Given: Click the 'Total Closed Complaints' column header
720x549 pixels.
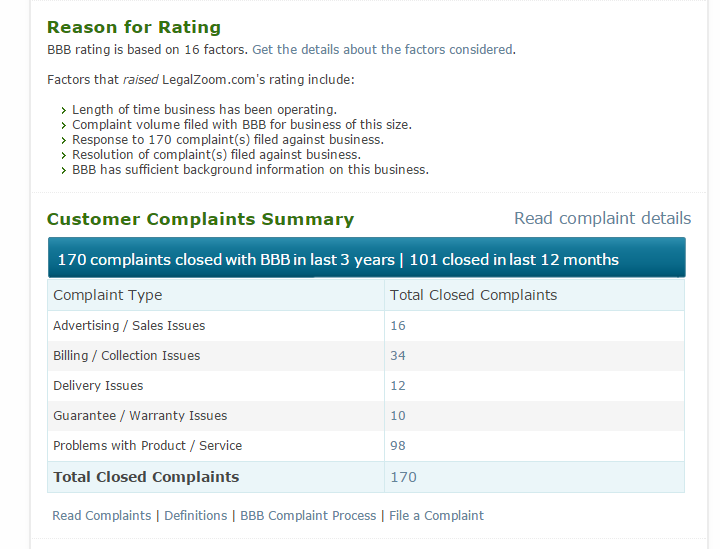Looking at the screenshot, I should (x=473, y=295).
